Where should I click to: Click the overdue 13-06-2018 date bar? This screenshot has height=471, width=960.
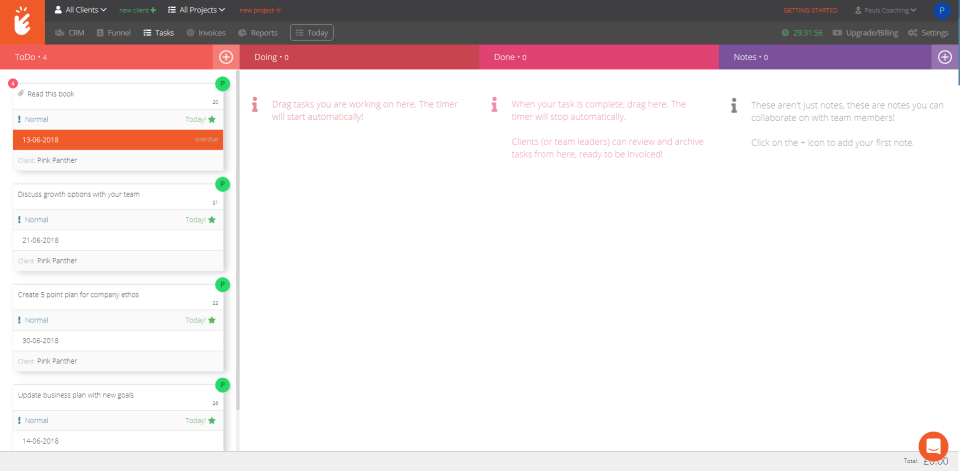click(118, 140)
